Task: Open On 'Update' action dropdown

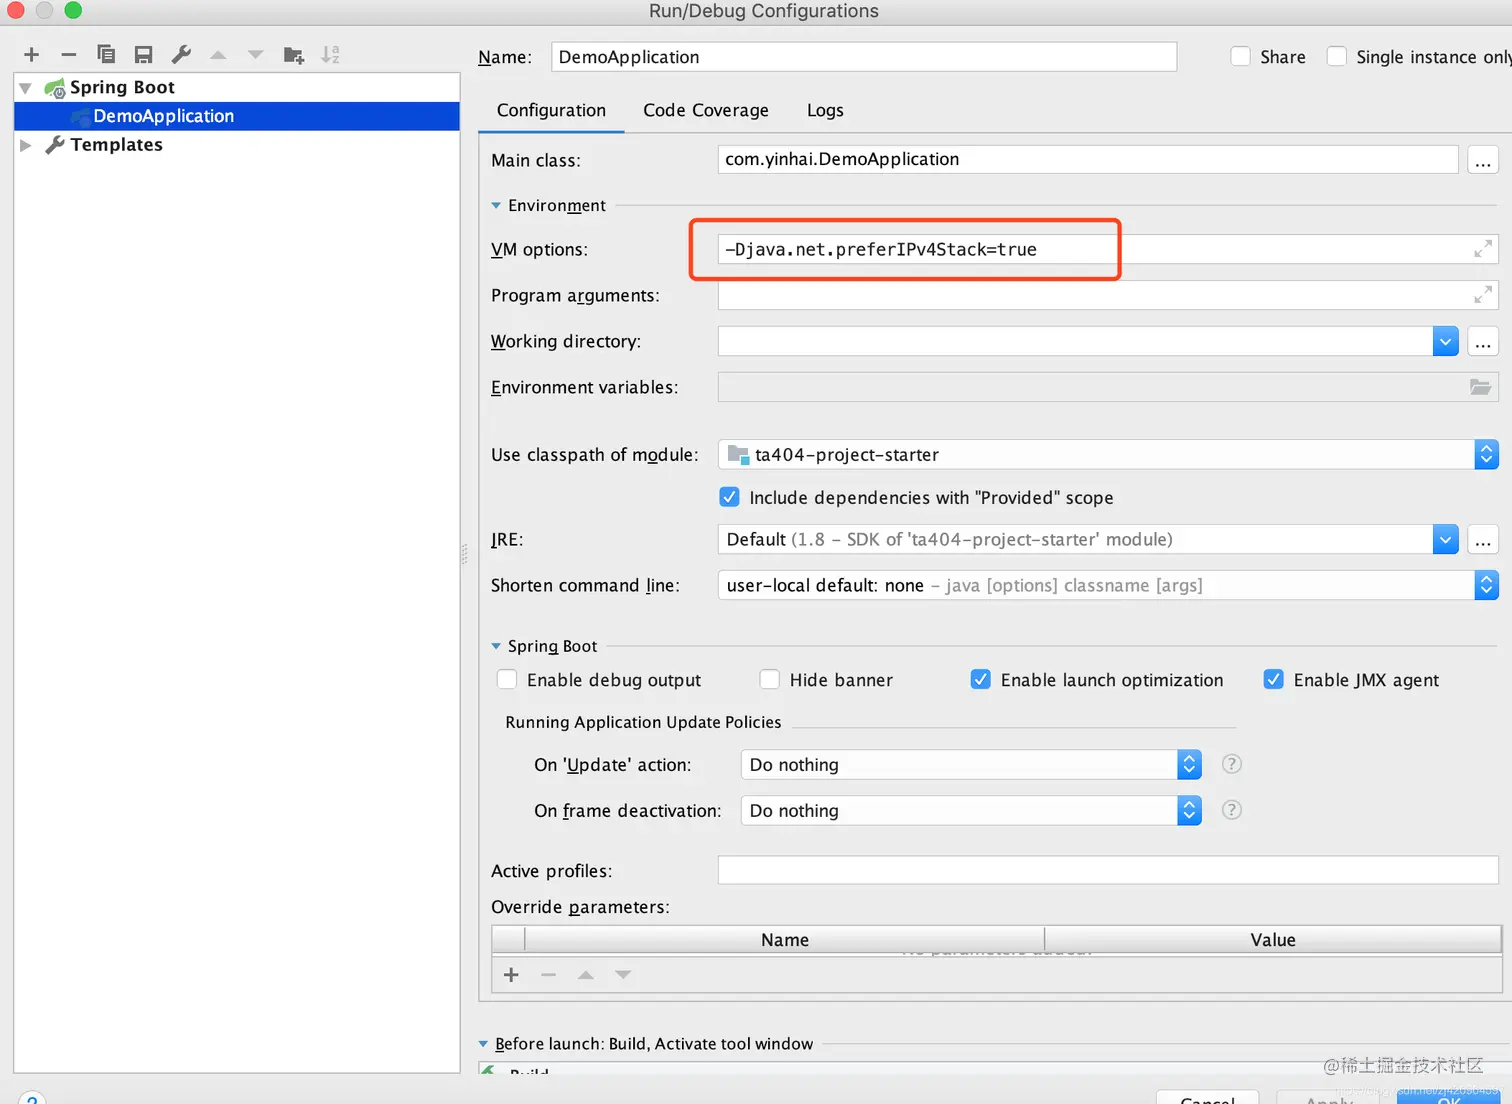Action: tap(1189, 765)
